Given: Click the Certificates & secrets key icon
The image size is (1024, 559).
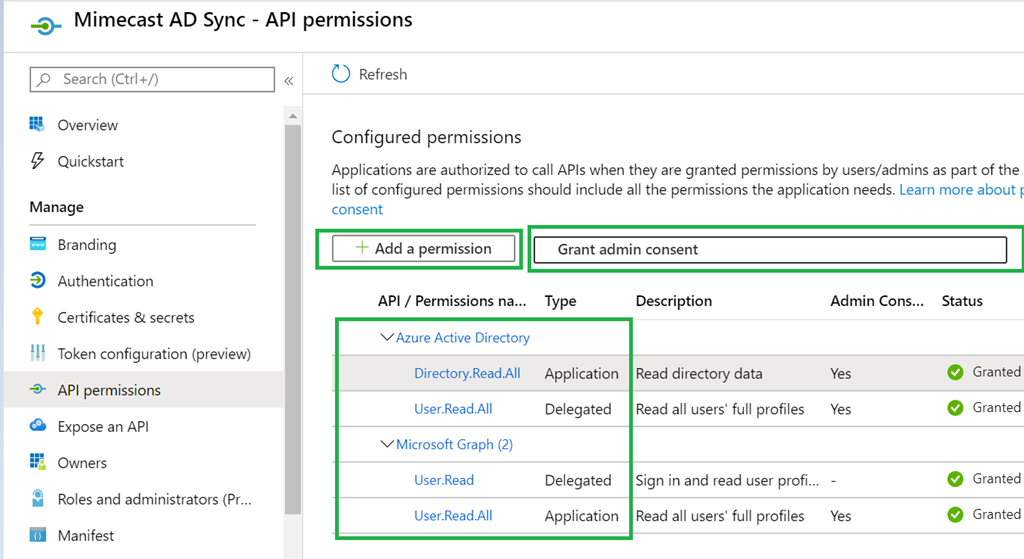Looking at the screenshot, I should click(x=37, y=317).
